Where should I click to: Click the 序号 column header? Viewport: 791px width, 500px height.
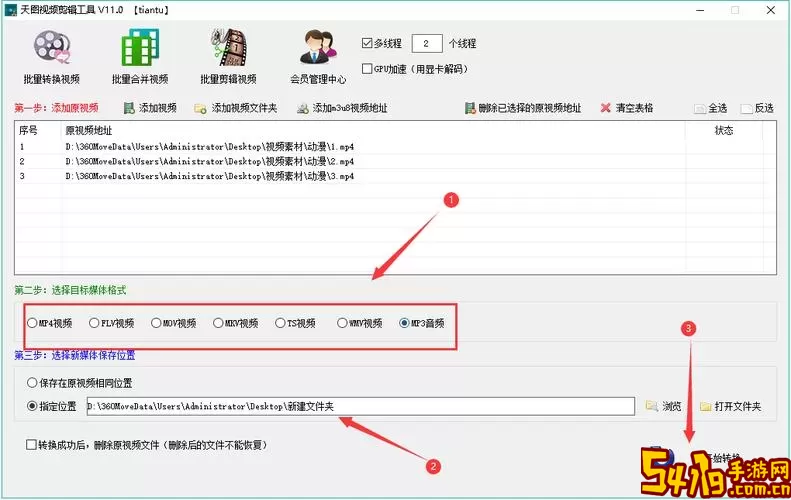[x=38, y=131]
